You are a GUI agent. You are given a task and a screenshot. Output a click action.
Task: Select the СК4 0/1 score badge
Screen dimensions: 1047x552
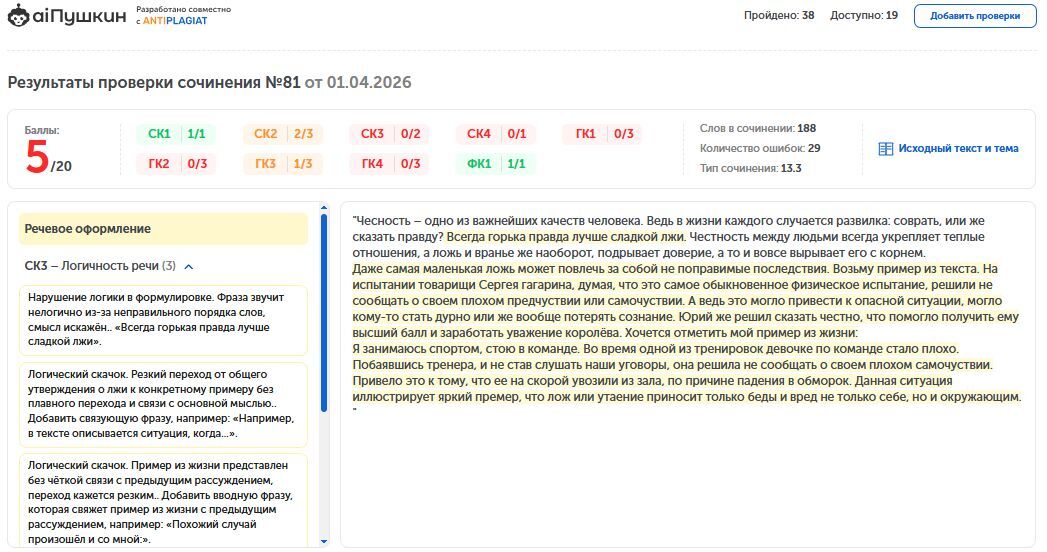[x=496, y=134]
